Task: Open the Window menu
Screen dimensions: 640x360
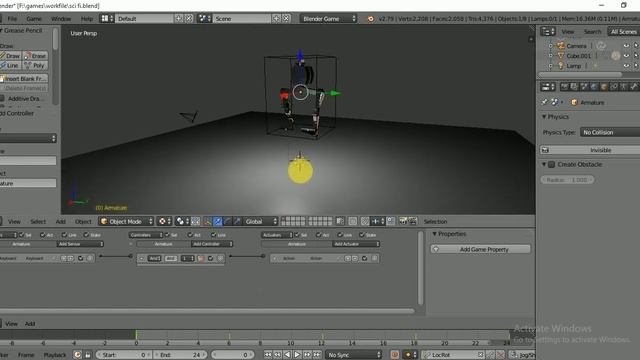Action: coord(61,19)
